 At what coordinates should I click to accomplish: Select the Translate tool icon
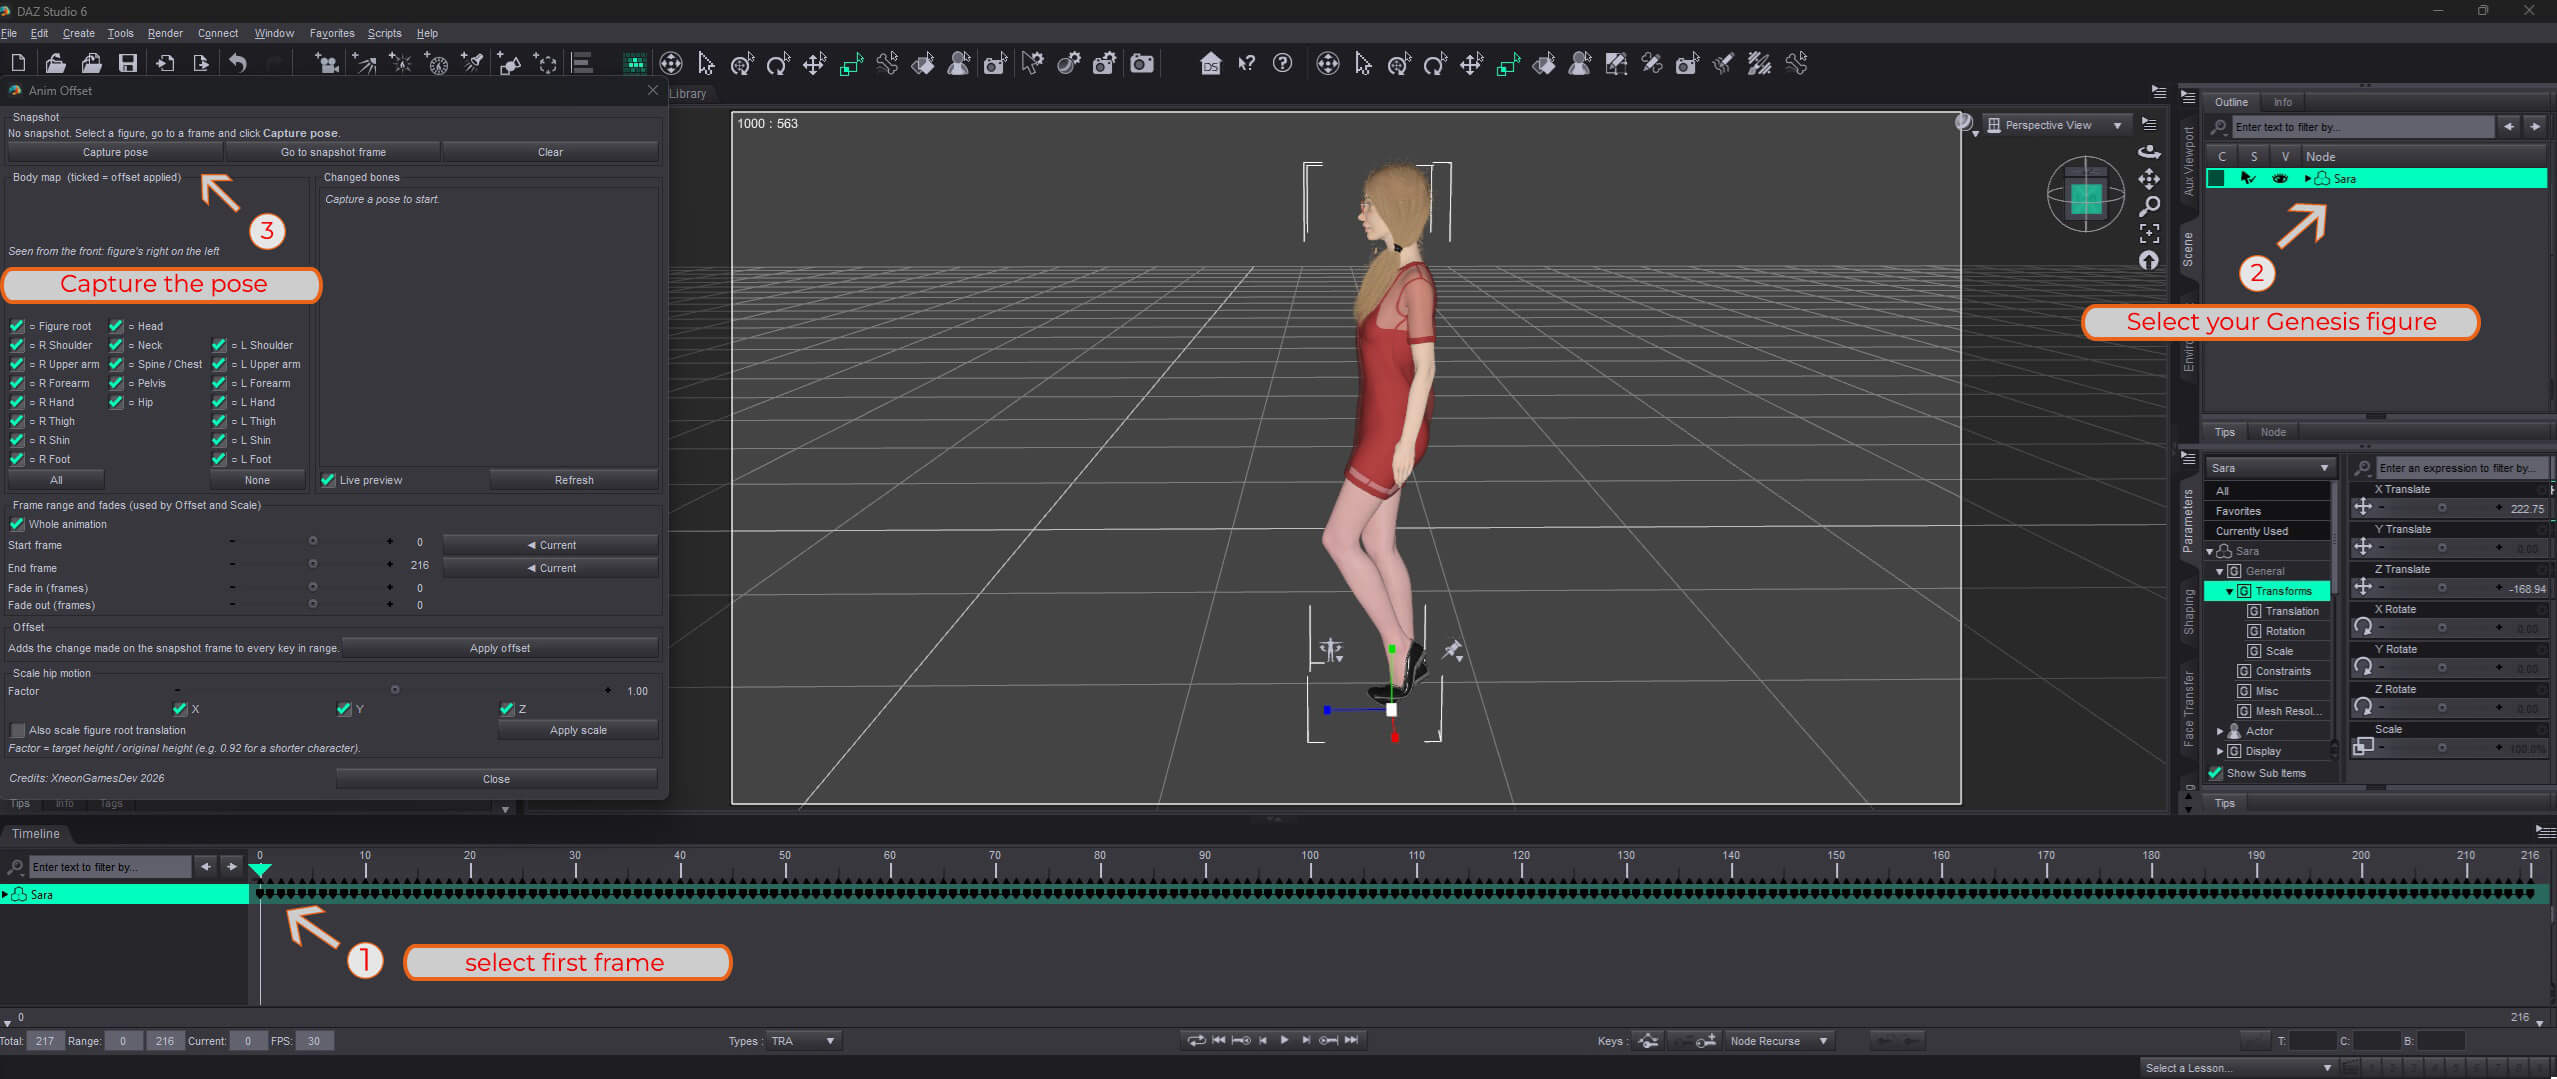[x=814, y=64]
